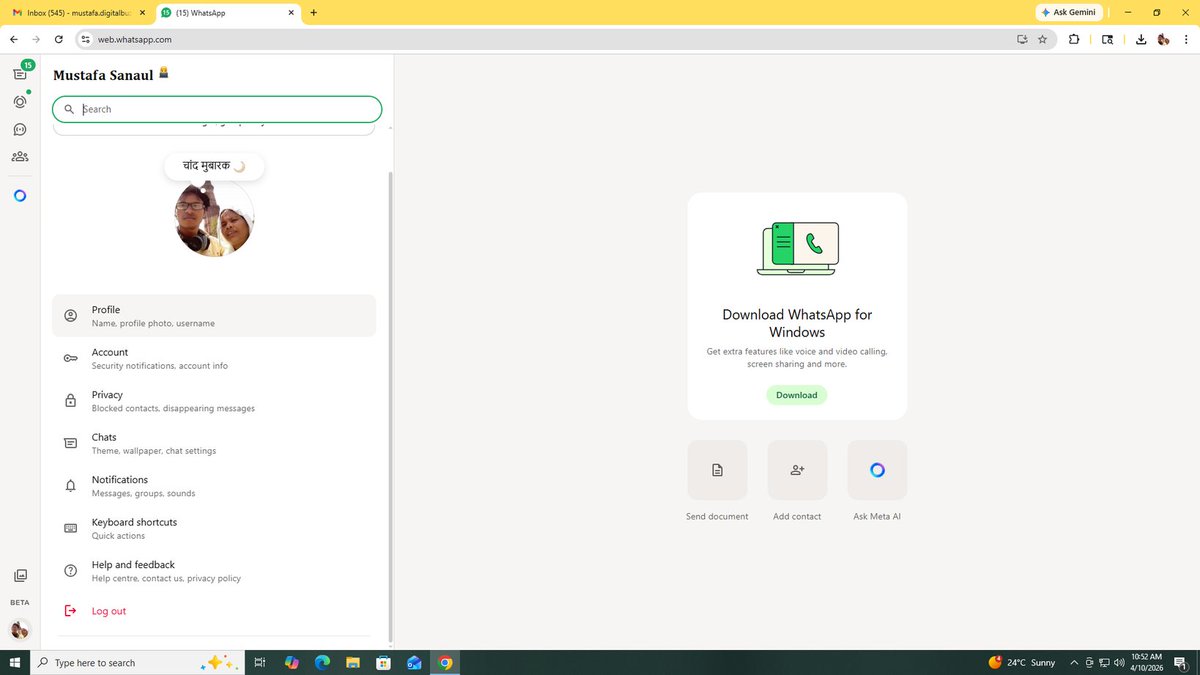Open the Communities panel
Viewport: 1200px width, 675px height.
pos(19,156)
